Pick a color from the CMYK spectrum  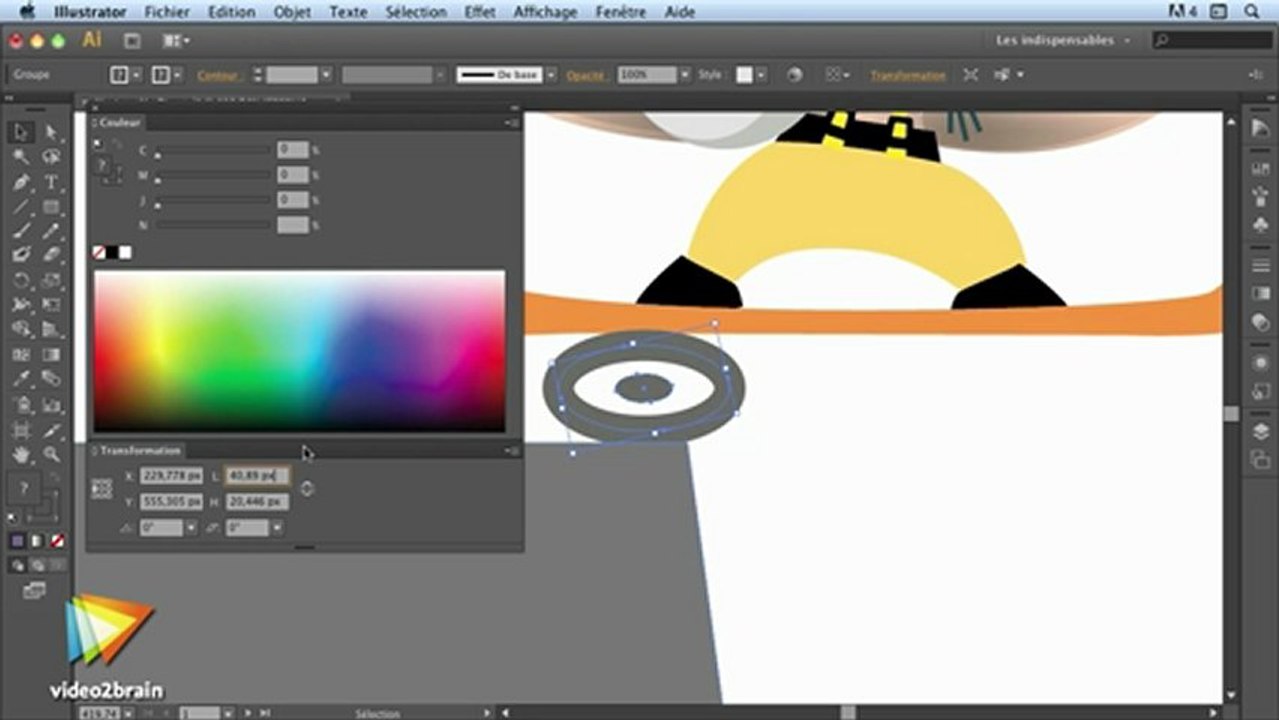pyautogui.click(x=299, y=350)
